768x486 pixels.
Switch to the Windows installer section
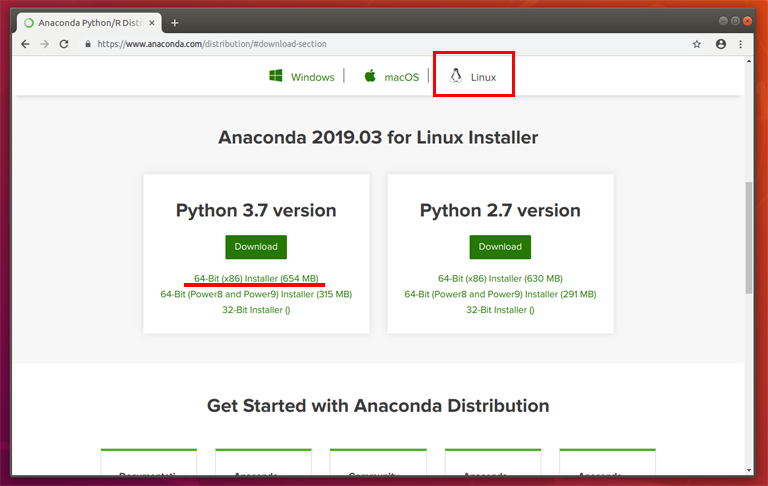[x=312, y=77]
